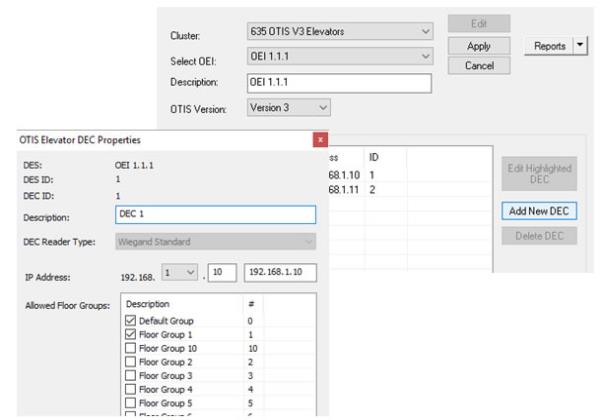Uncheck the Default Group checkbox
This screenshot has height=420, width=603.
click(x=130, y=320)
